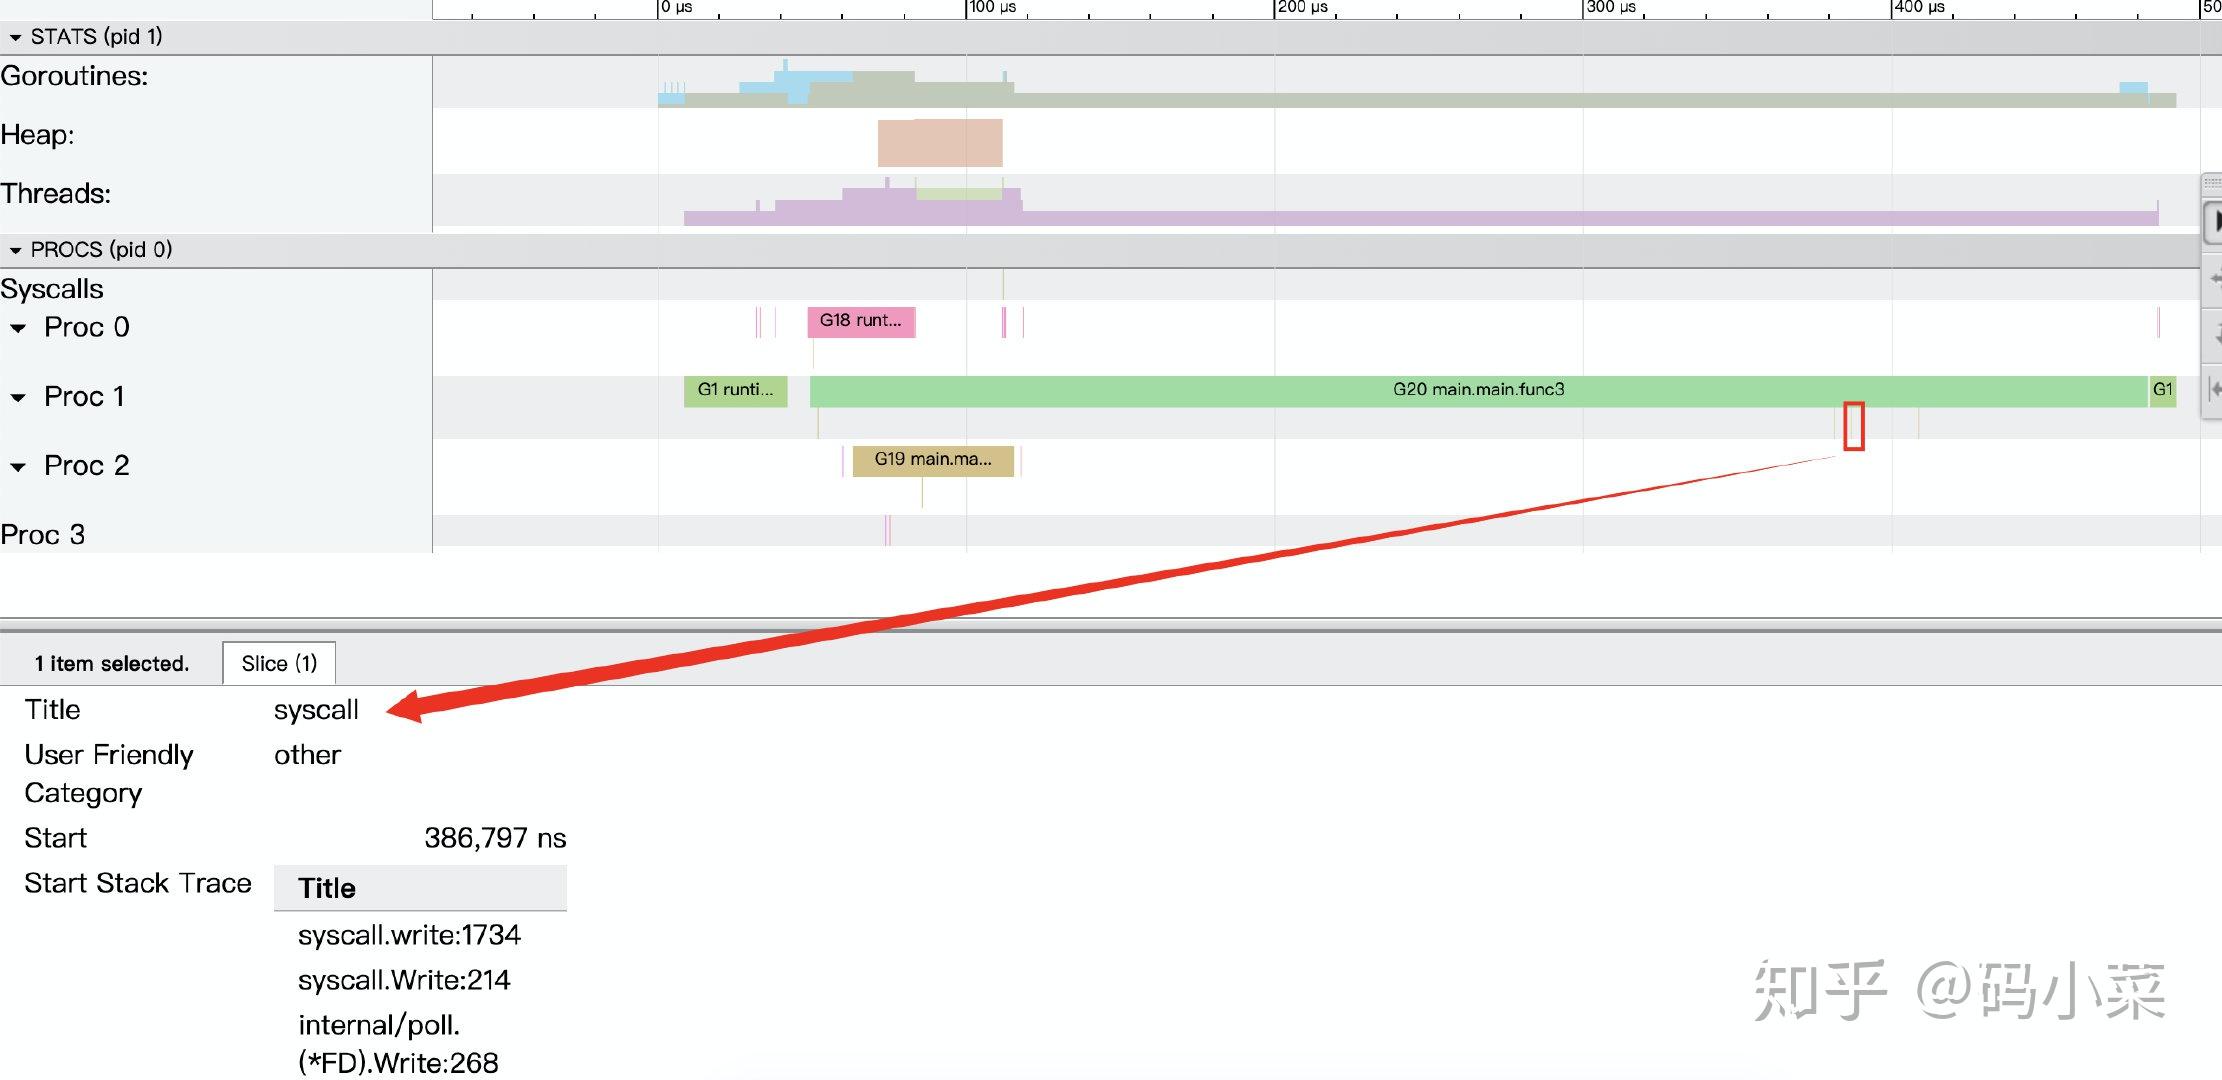Choose the pan tool in the mouse-mode toolbar
2222x1080 pixels.
click(2214, 279)
